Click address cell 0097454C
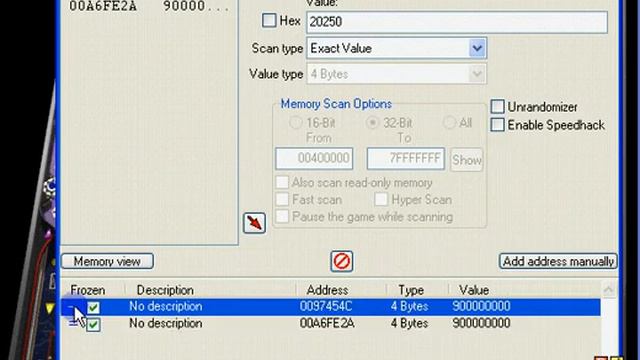Image resolution: width=640 pixels, height=360 pixels. coord(326,307)
